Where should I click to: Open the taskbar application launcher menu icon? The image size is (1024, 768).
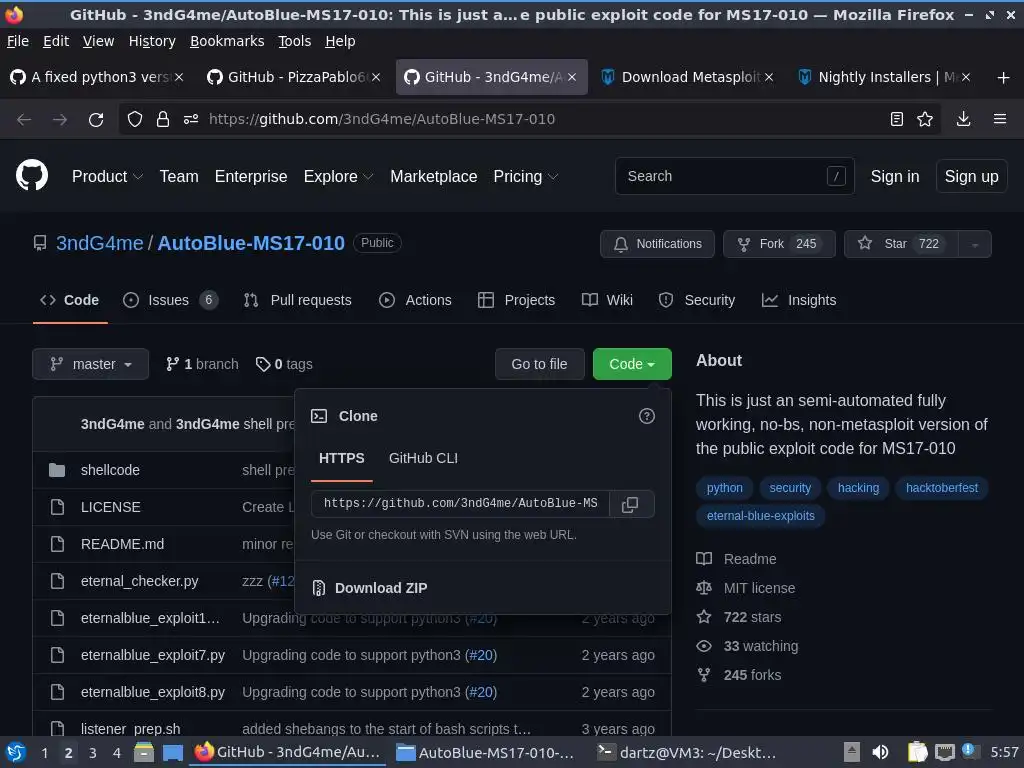pos(16,752)
